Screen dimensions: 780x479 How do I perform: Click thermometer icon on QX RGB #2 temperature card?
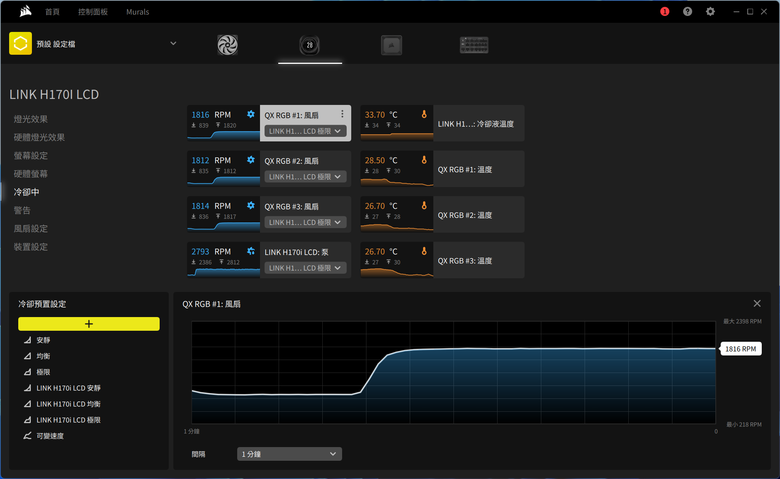(424, 205)
